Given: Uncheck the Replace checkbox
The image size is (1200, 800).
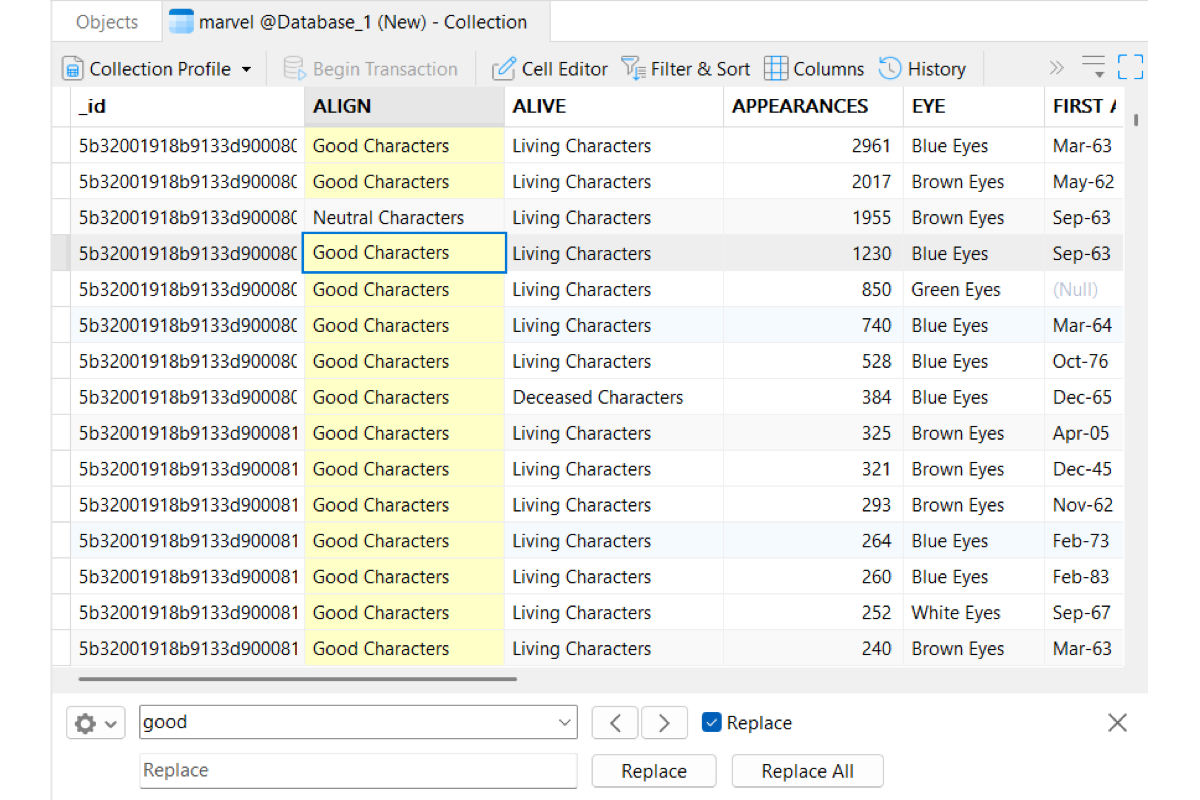Looking at the screenshot, I should (x=711, y=722).
